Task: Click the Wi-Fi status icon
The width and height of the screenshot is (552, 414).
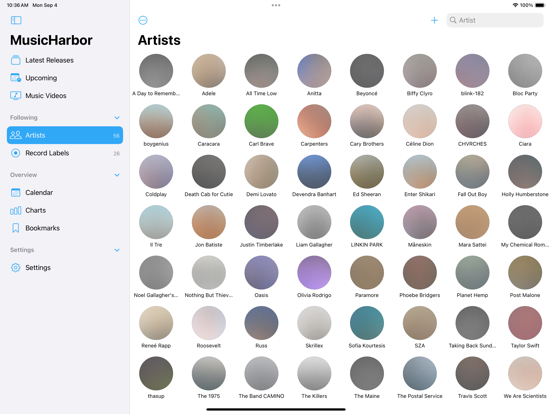Action: point(515,5)
